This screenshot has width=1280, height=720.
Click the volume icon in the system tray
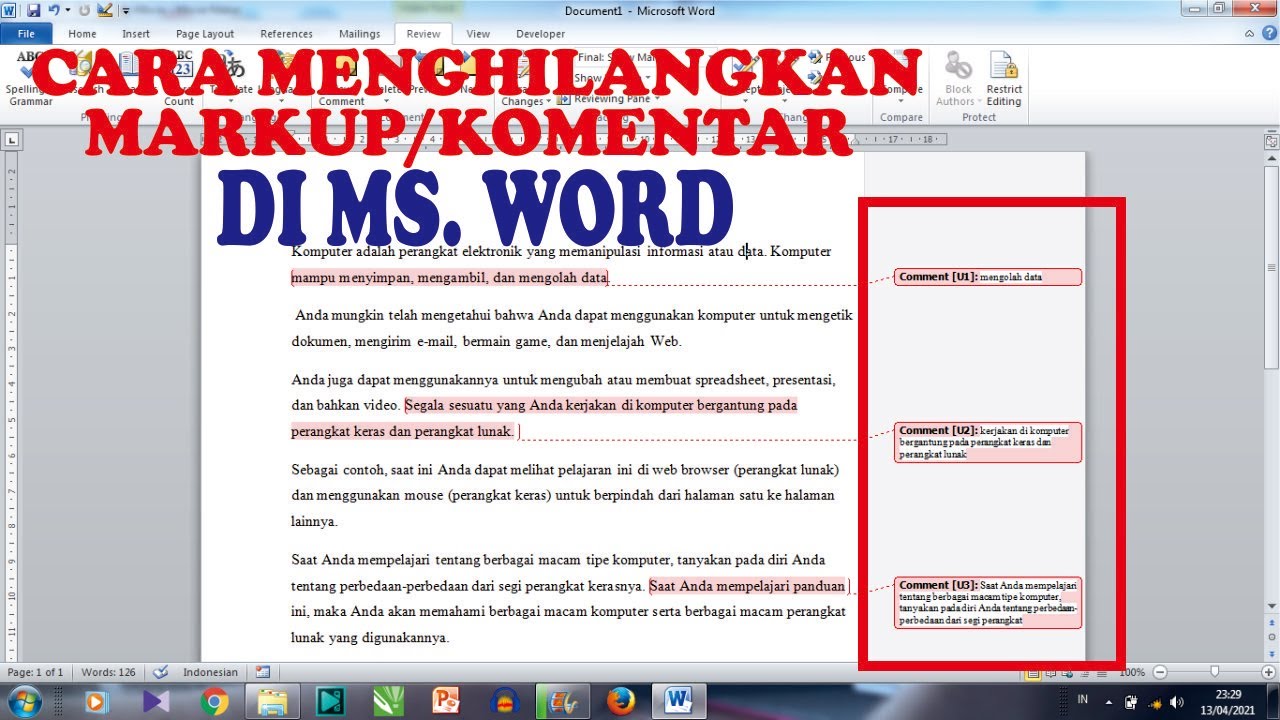coord(1177,702)
